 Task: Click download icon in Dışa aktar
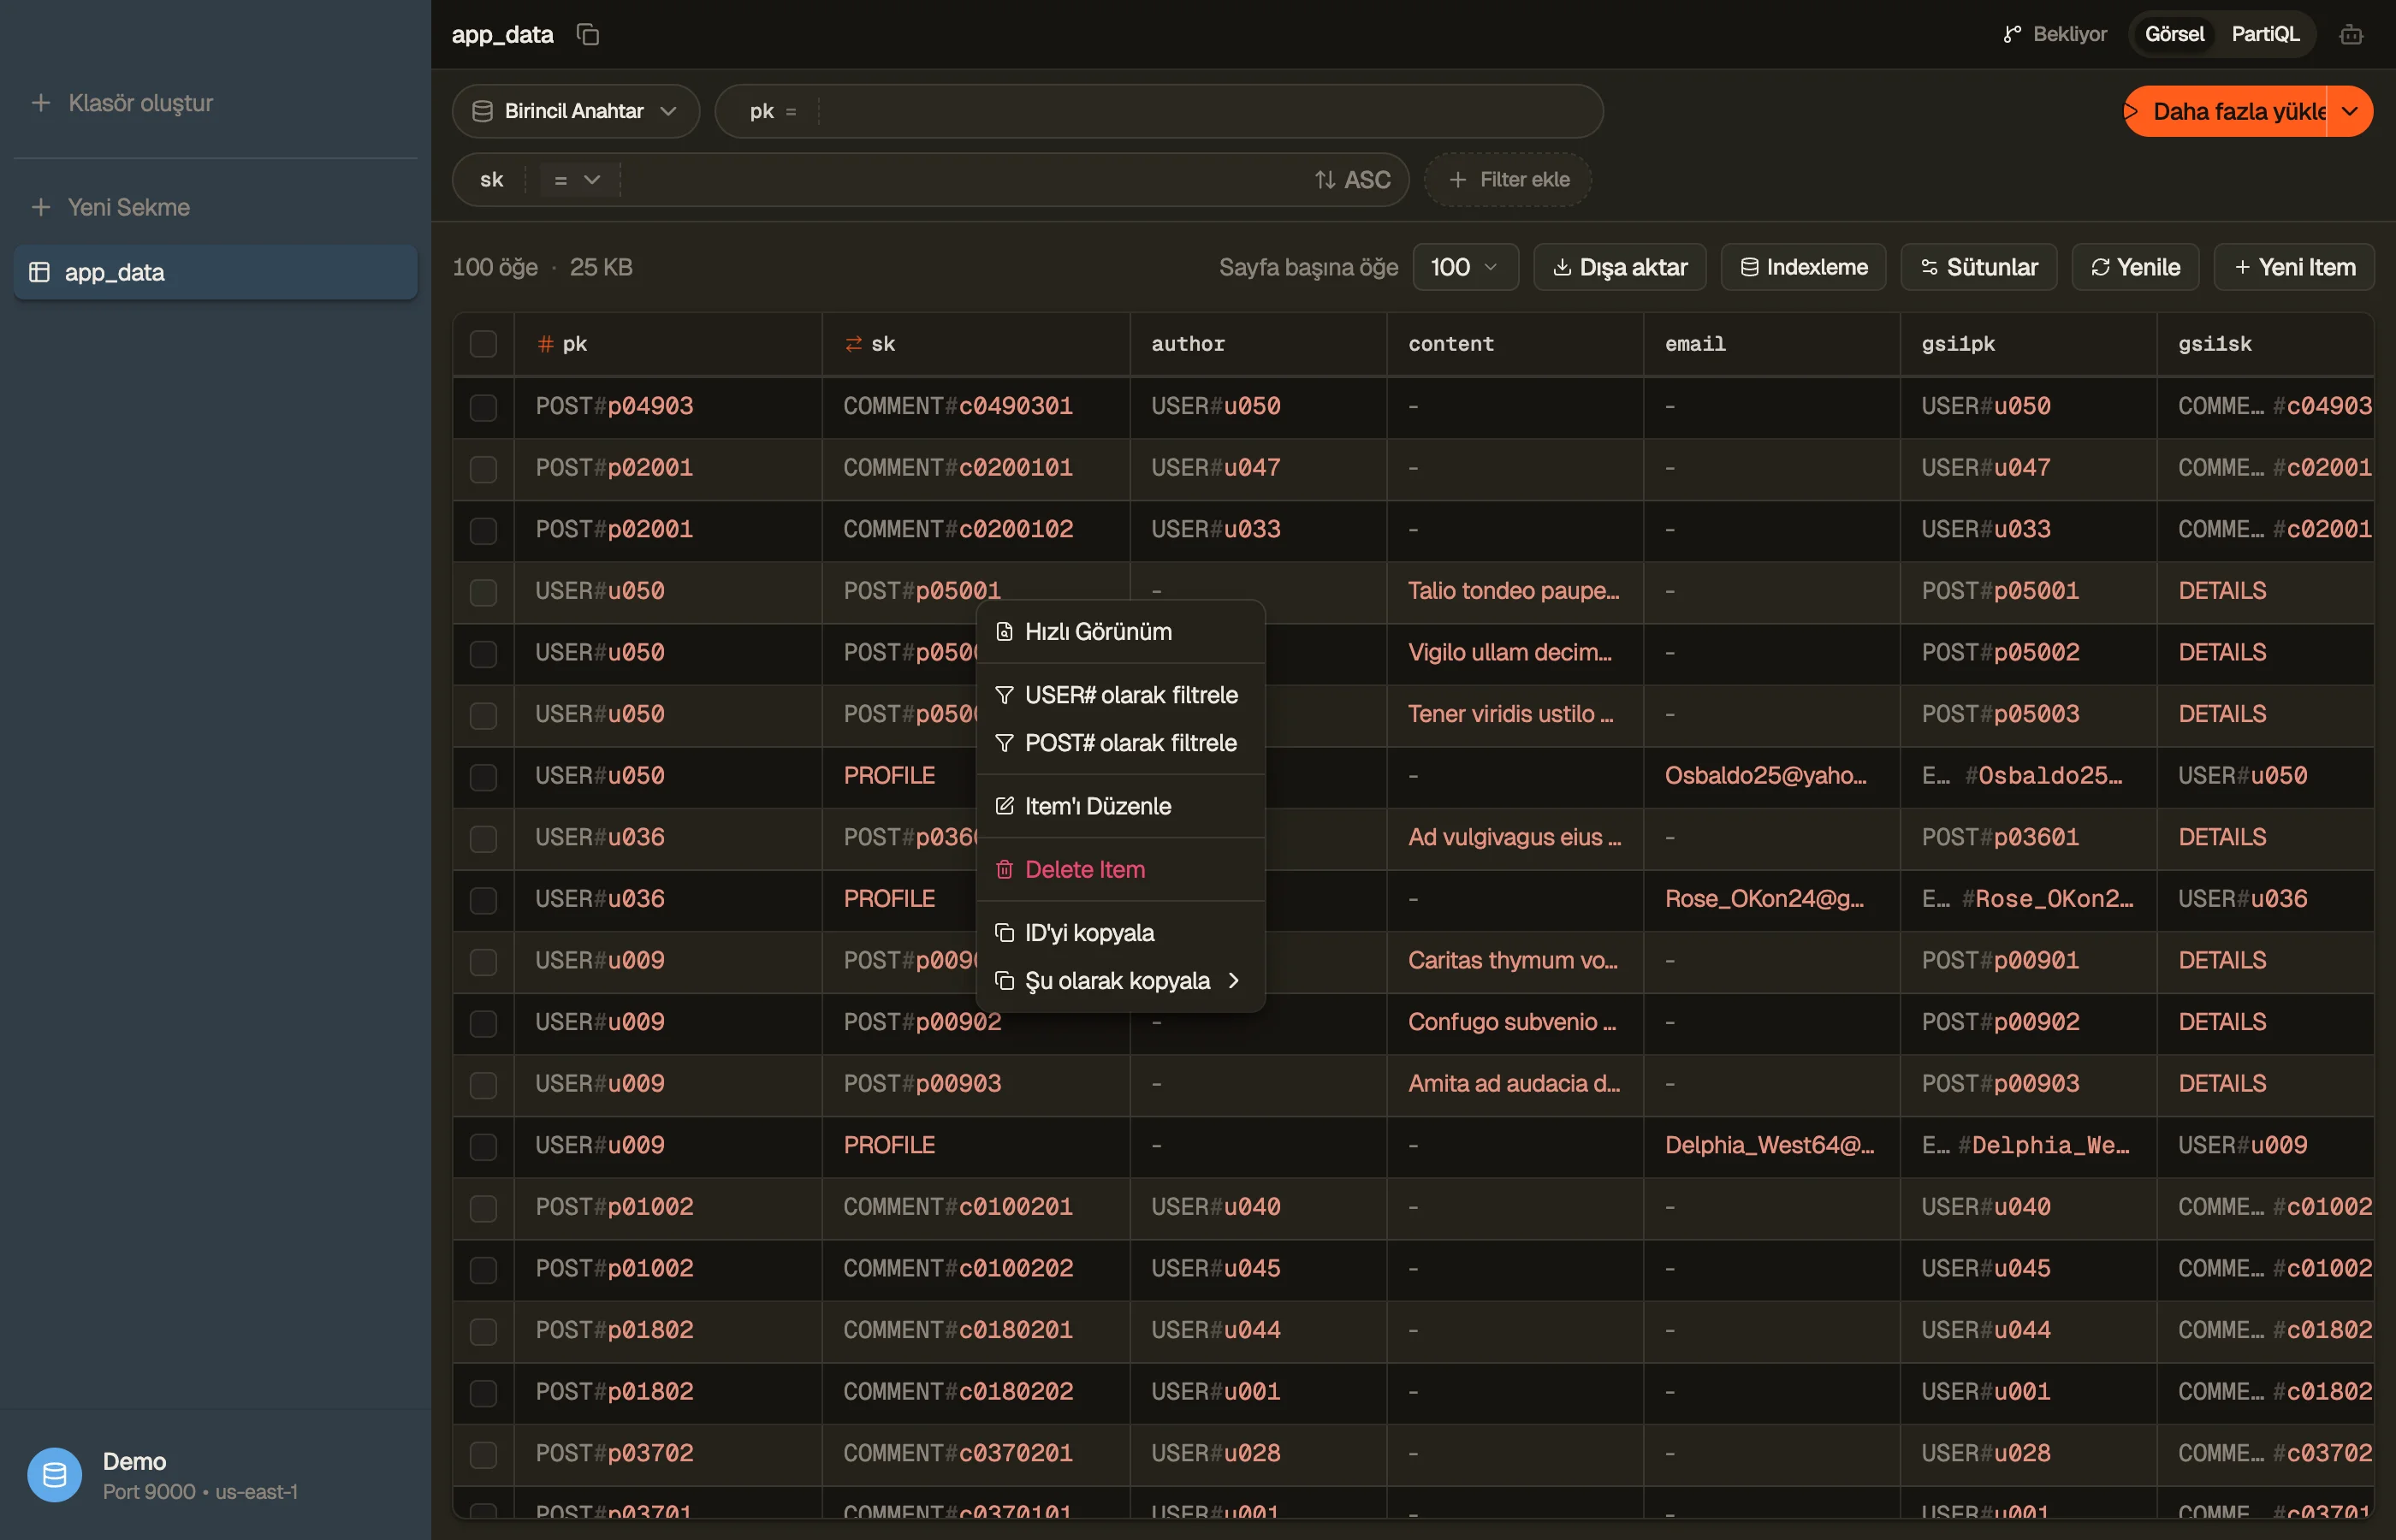click(1561, 267)
